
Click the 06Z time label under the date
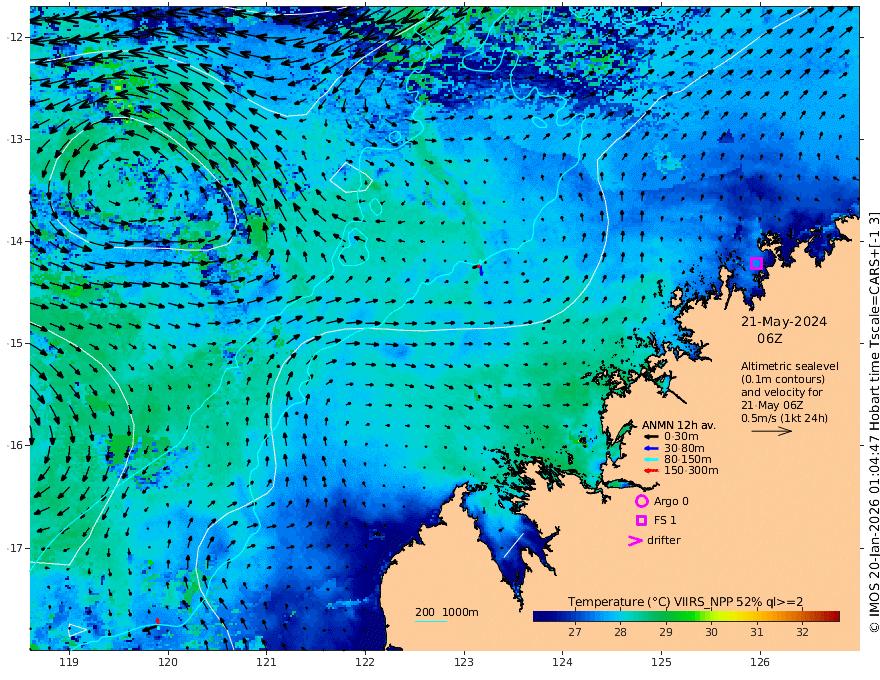769,338
